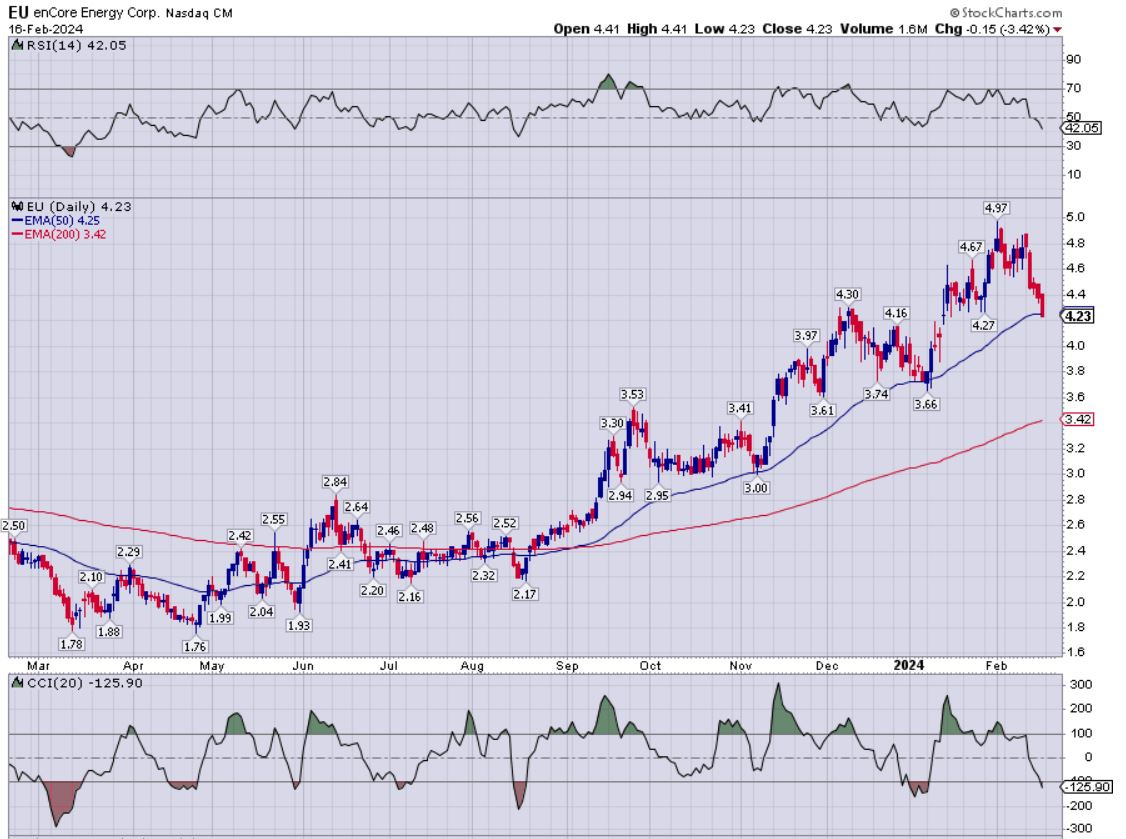Screen dimensions: 1126x839
Task: Click the EU enCore Energy Corp. title
Action: [x=120, y=12]
